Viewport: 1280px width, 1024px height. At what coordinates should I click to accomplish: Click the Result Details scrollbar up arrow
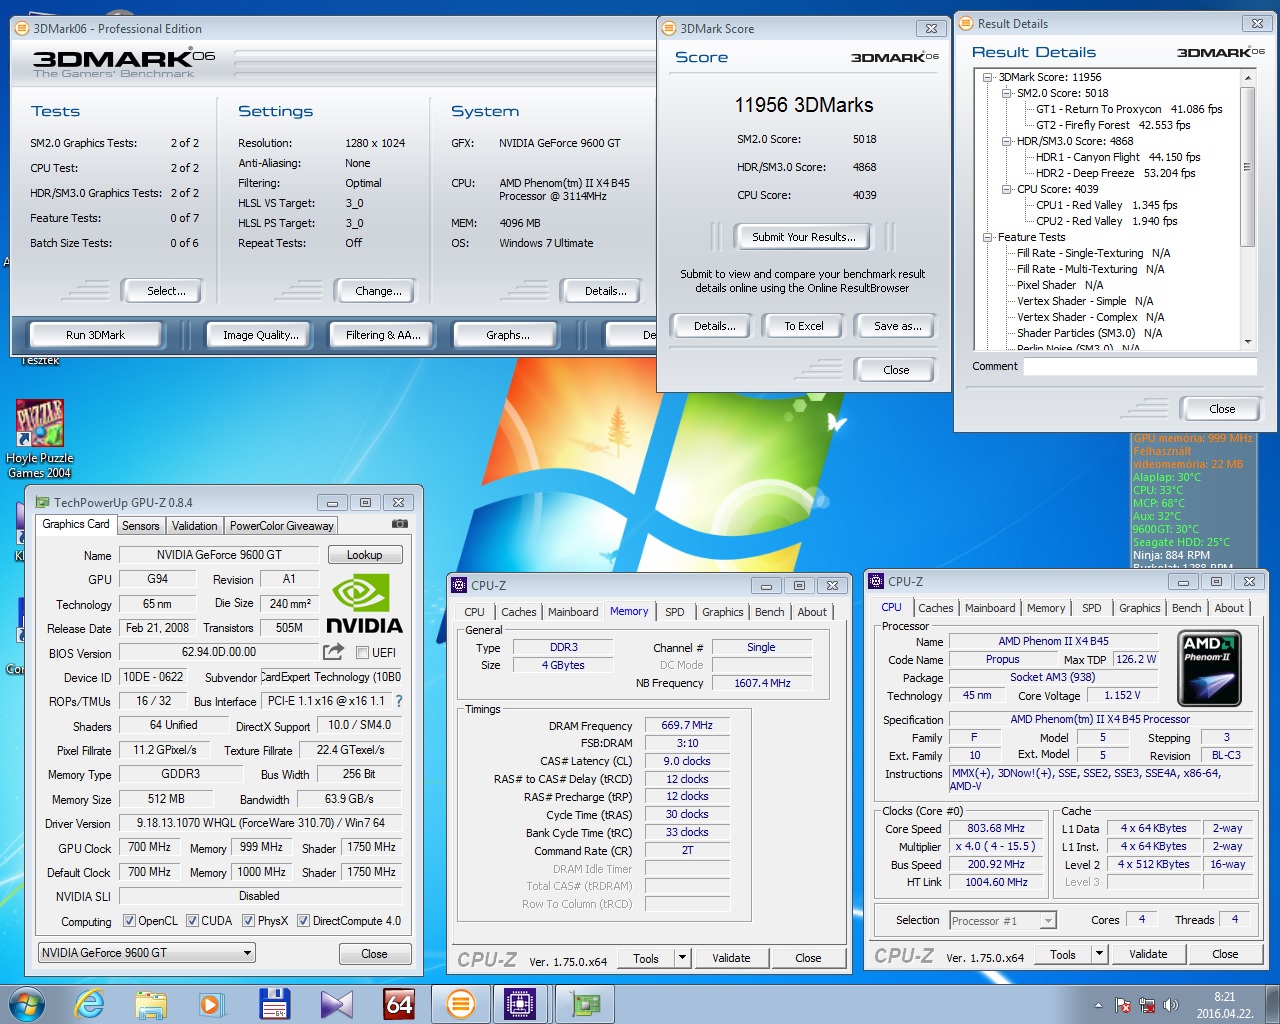coord(1247,76)
